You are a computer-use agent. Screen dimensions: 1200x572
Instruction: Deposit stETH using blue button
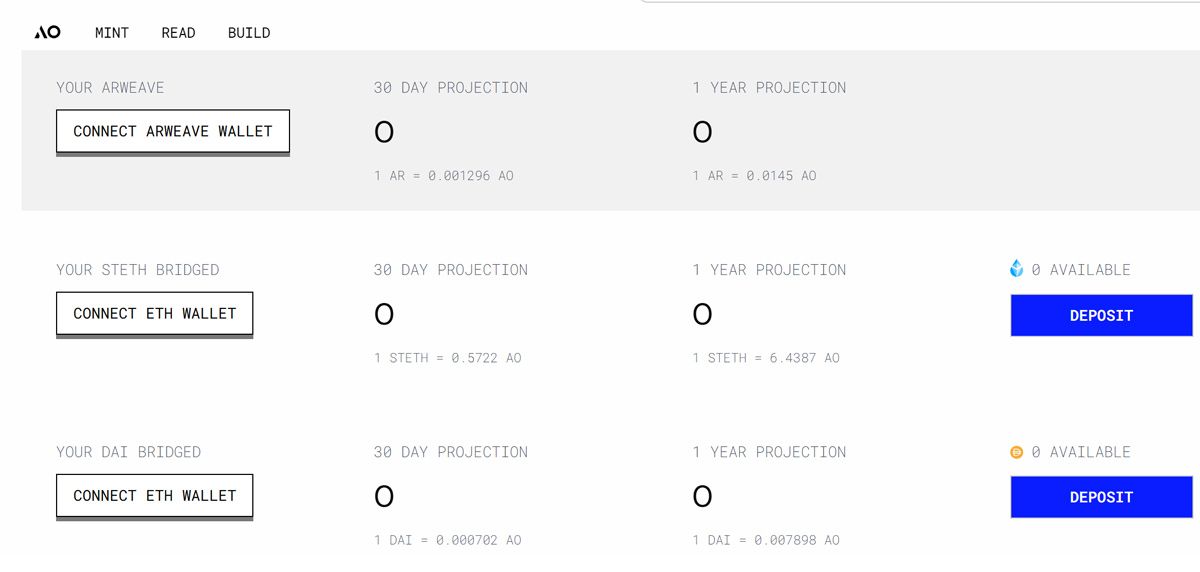click(x=1101, y=315)
